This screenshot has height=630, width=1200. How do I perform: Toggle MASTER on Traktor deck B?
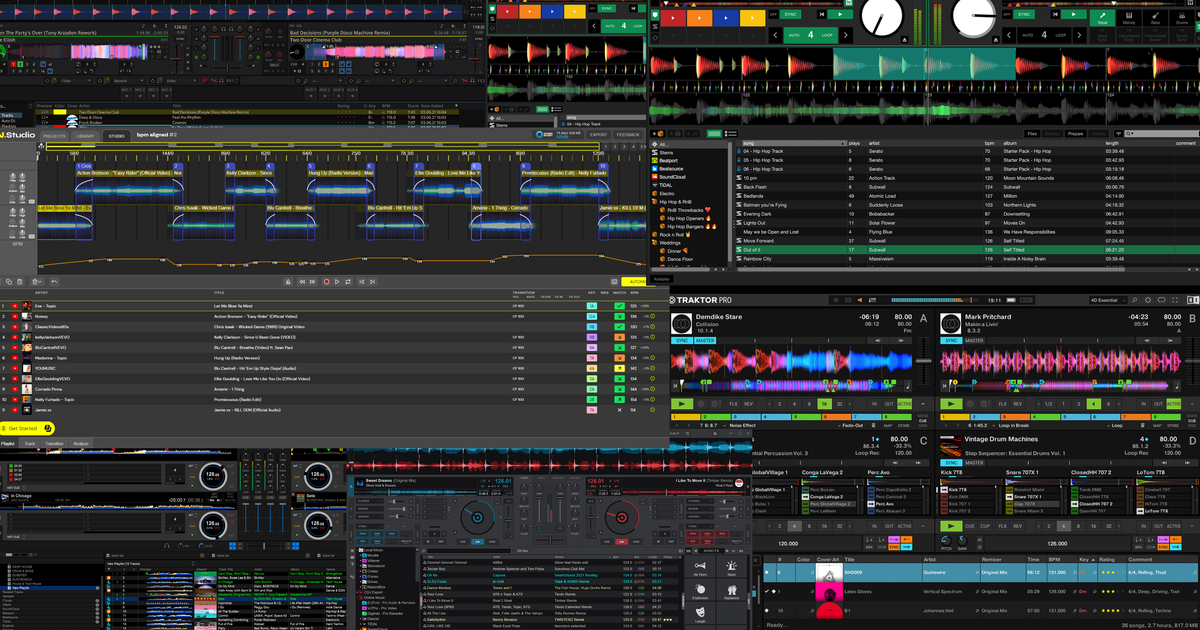tap(974, 340)
